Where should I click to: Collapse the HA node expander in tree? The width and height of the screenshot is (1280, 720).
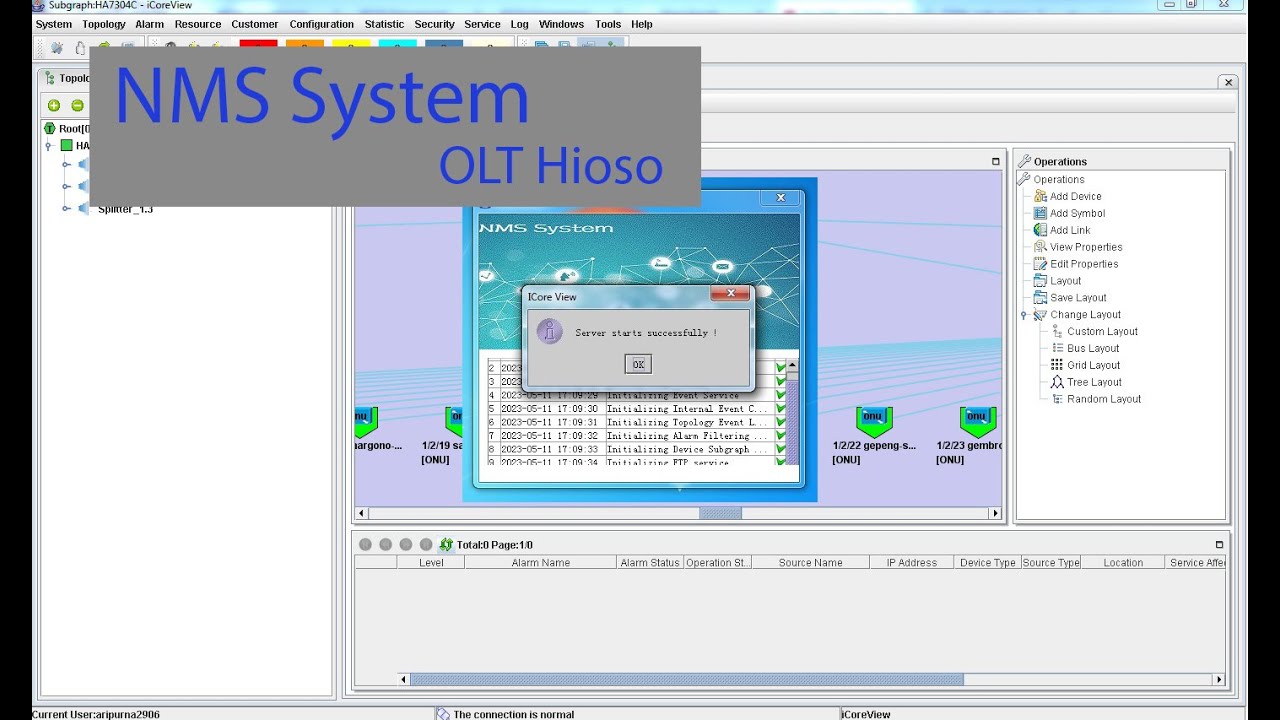[47, 146]
